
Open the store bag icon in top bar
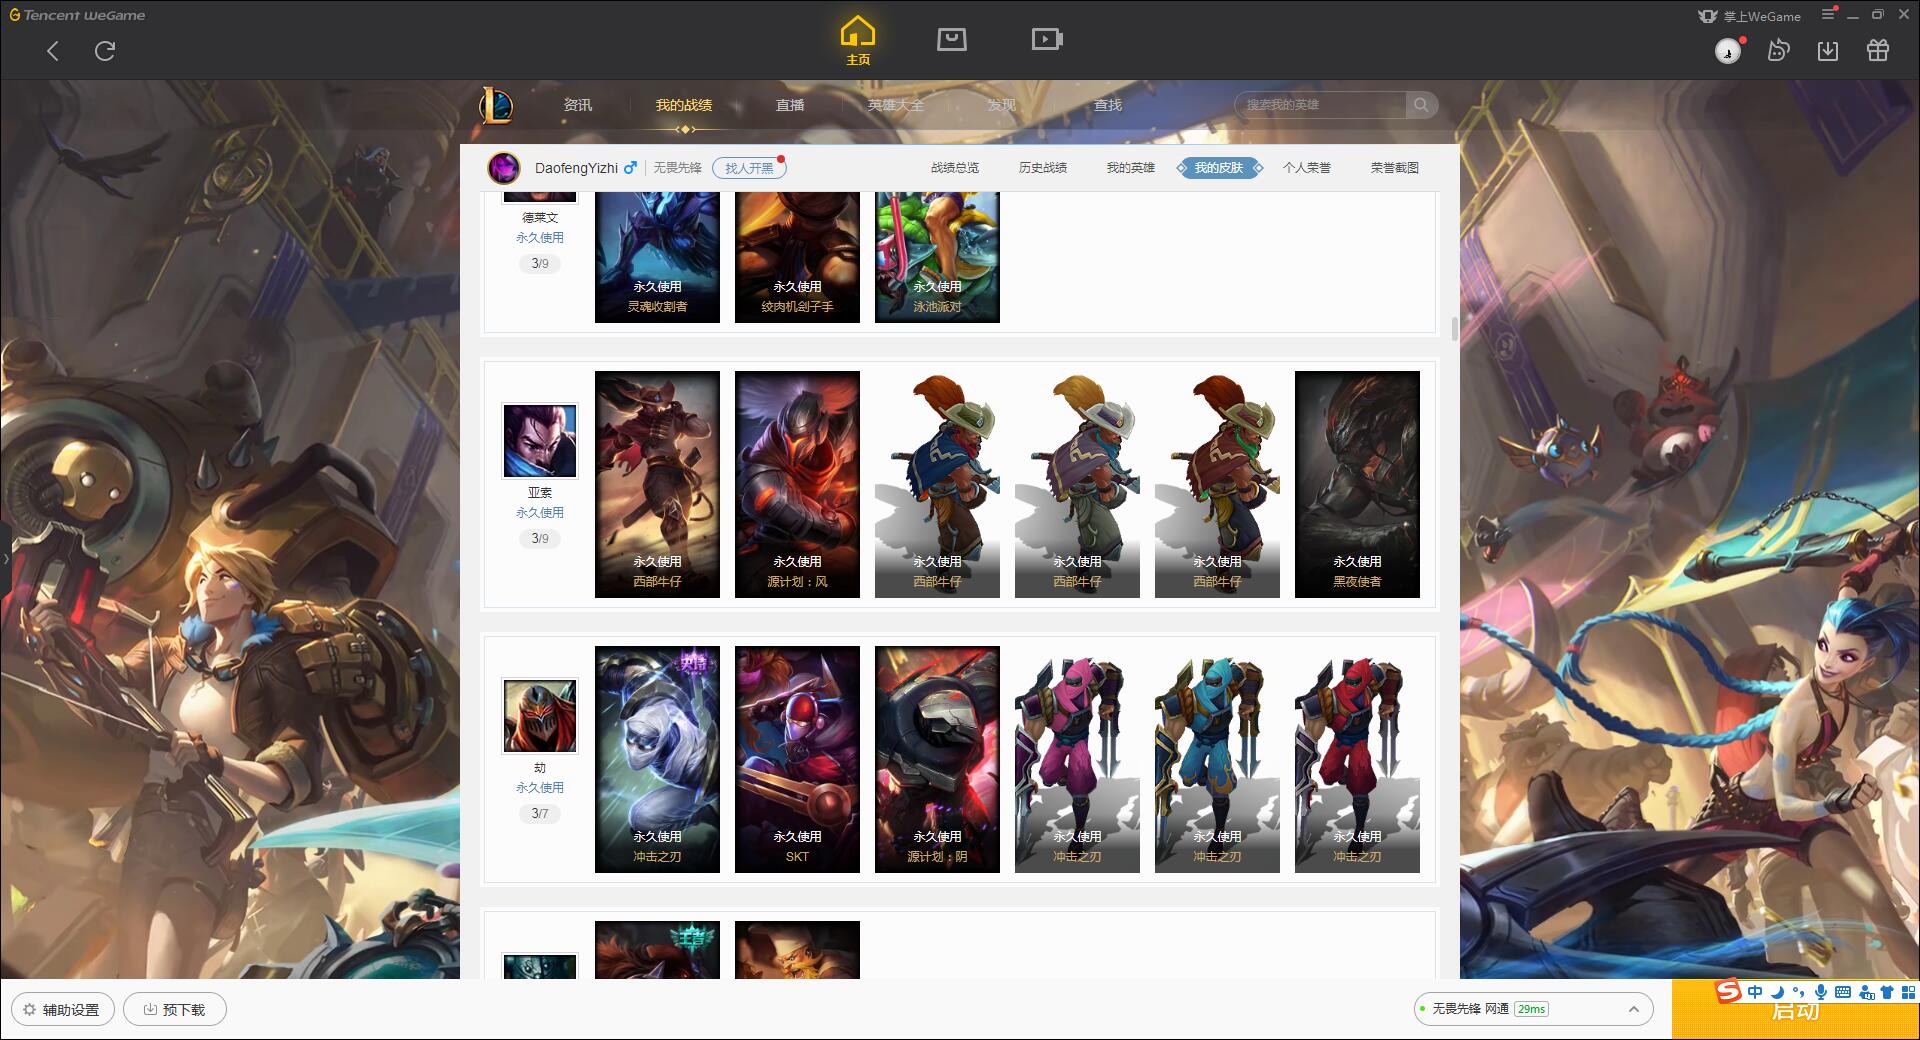click(x=952, y=40)
